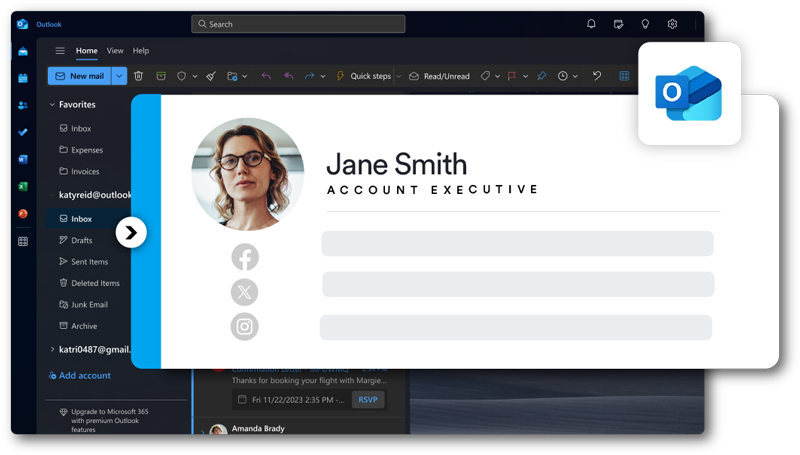This screenshot has height=455, width=800.
Task: Click Upgrade to Microsoft 365 link
Action: (x=105, y=420)
